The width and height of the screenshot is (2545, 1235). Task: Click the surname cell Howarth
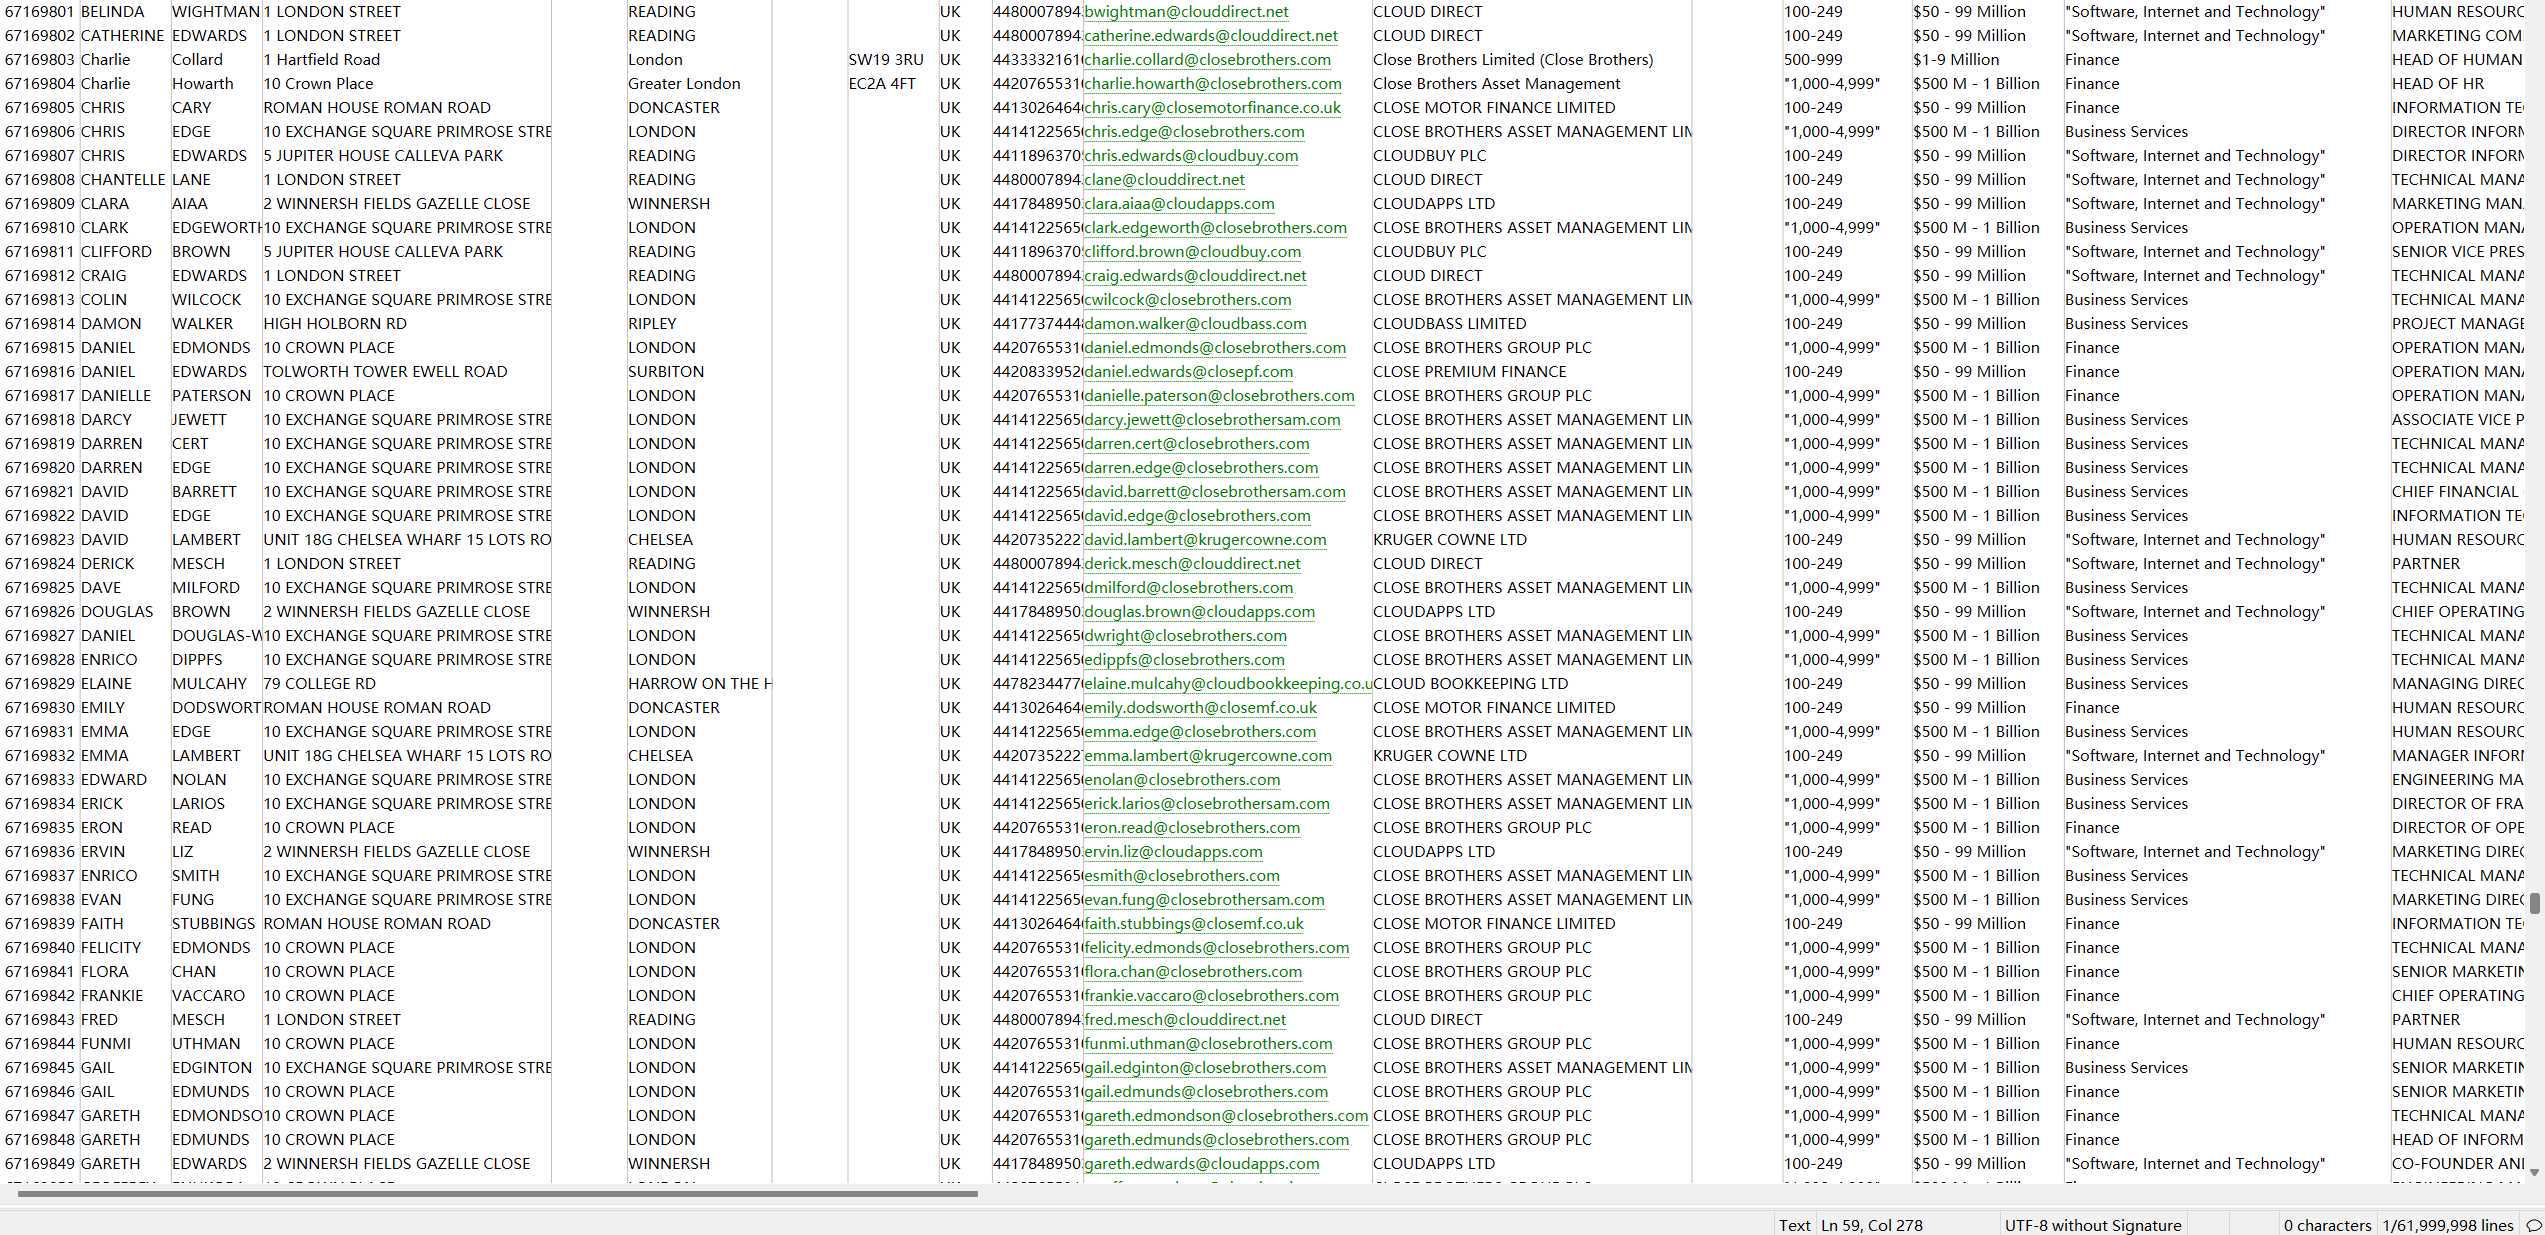point(202,84)
